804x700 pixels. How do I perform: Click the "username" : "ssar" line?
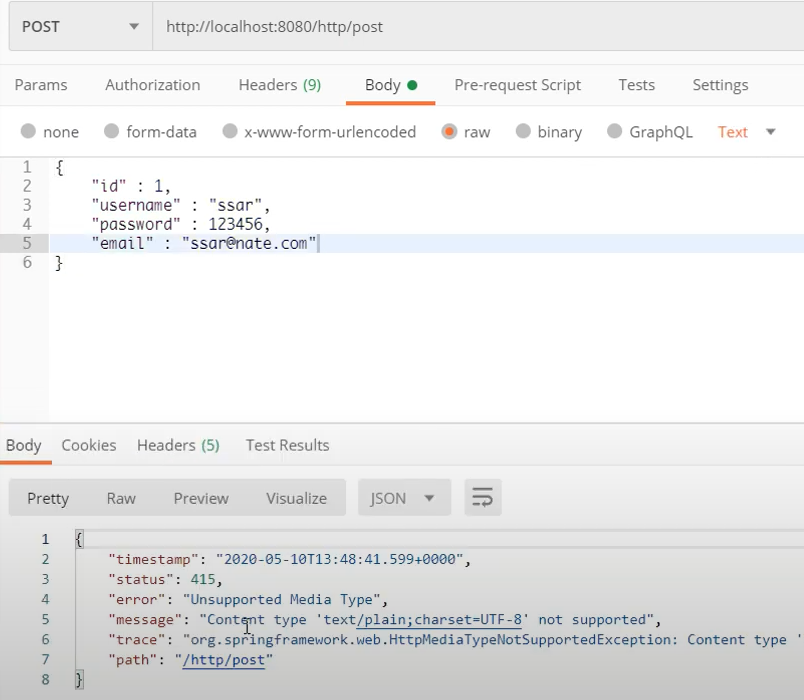tap(180, 205)
